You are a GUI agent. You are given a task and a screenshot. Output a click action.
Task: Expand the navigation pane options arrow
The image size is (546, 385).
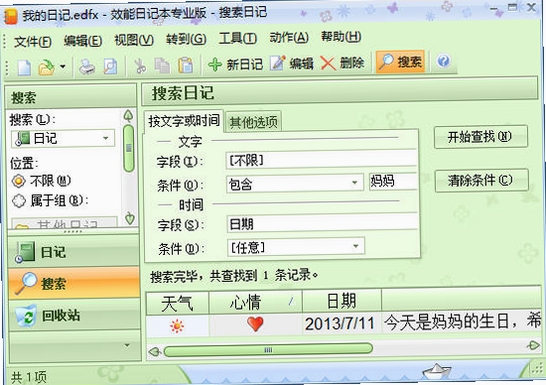(x=127, y=345)
